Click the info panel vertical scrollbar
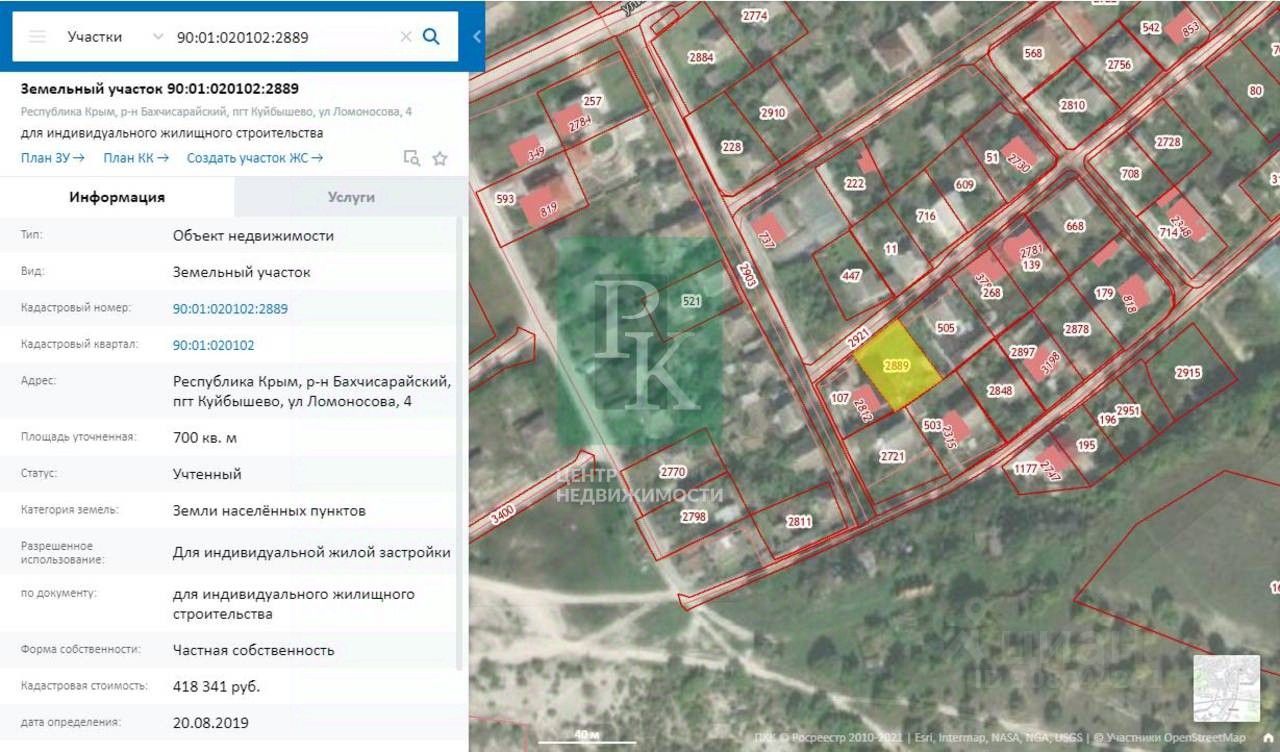 [461, 440]
